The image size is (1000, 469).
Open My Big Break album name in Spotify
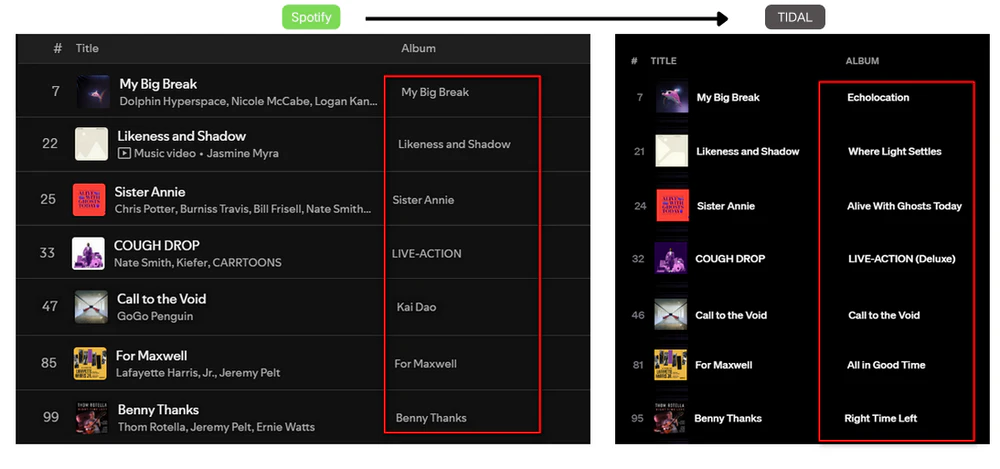point(435,92)
